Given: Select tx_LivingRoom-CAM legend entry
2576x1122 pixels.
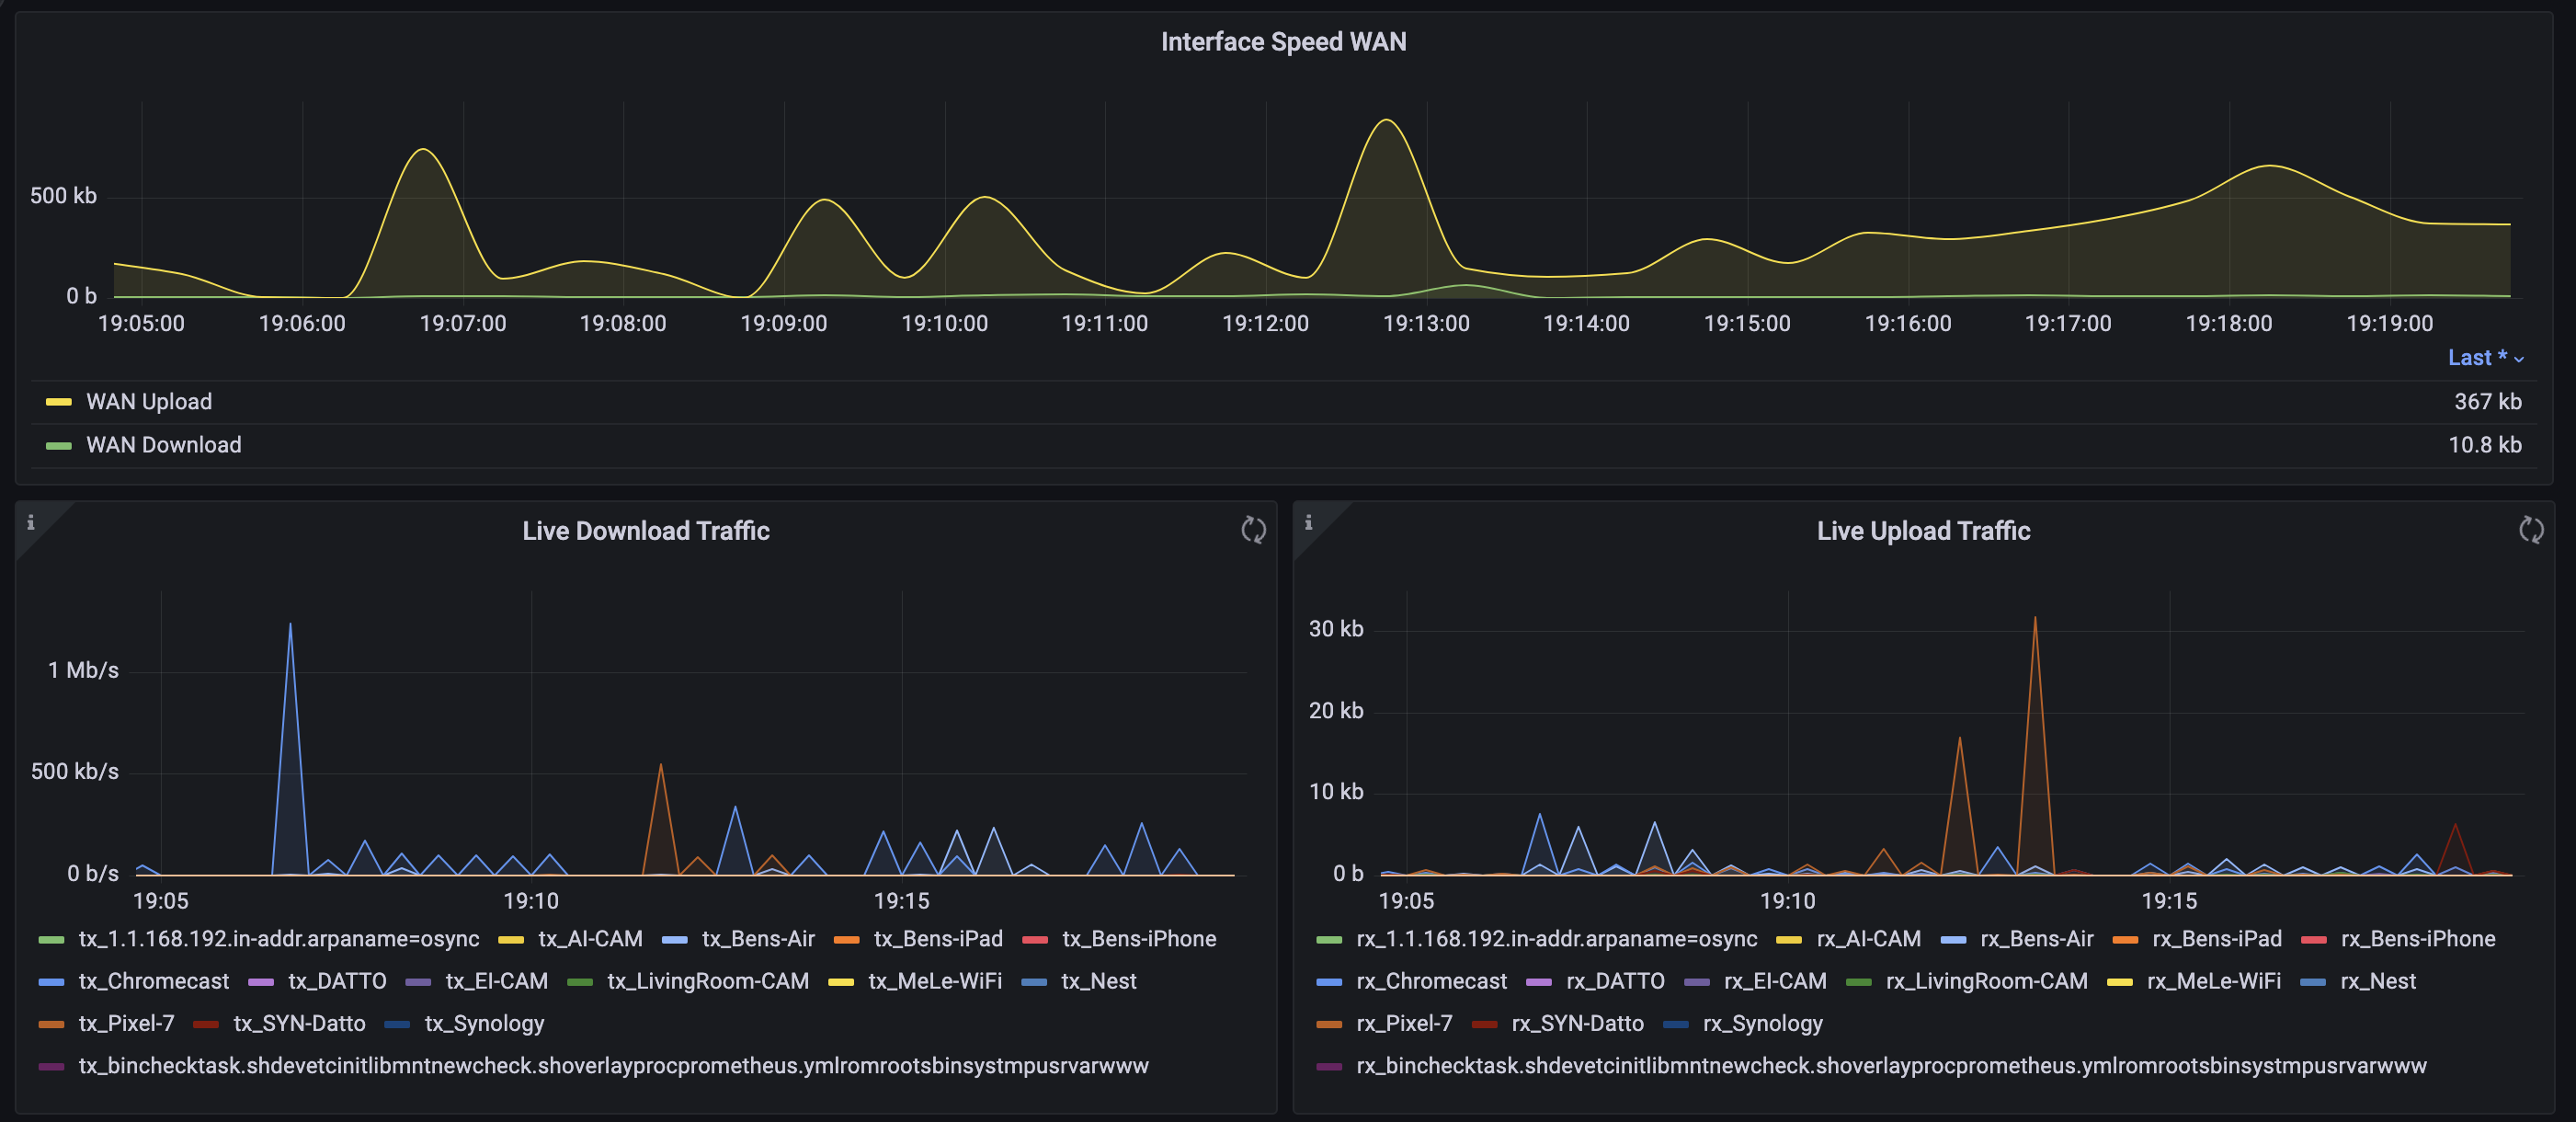Looking at the screenshot, I should [708, 981].
